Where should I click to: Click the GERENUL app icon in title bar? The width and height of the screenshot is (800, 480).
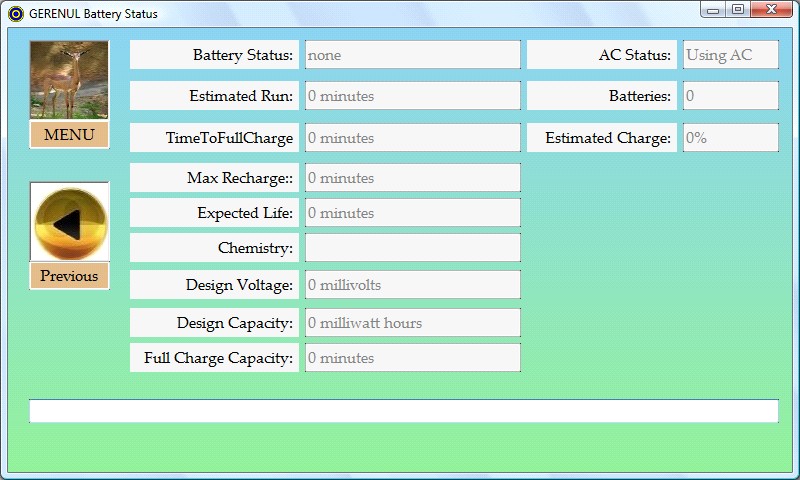pos(15,13)
